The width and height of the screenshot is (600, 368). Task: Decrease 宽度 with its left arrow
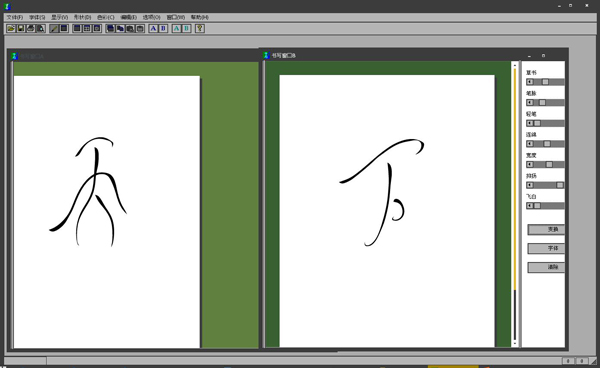[x=530, y=164]
